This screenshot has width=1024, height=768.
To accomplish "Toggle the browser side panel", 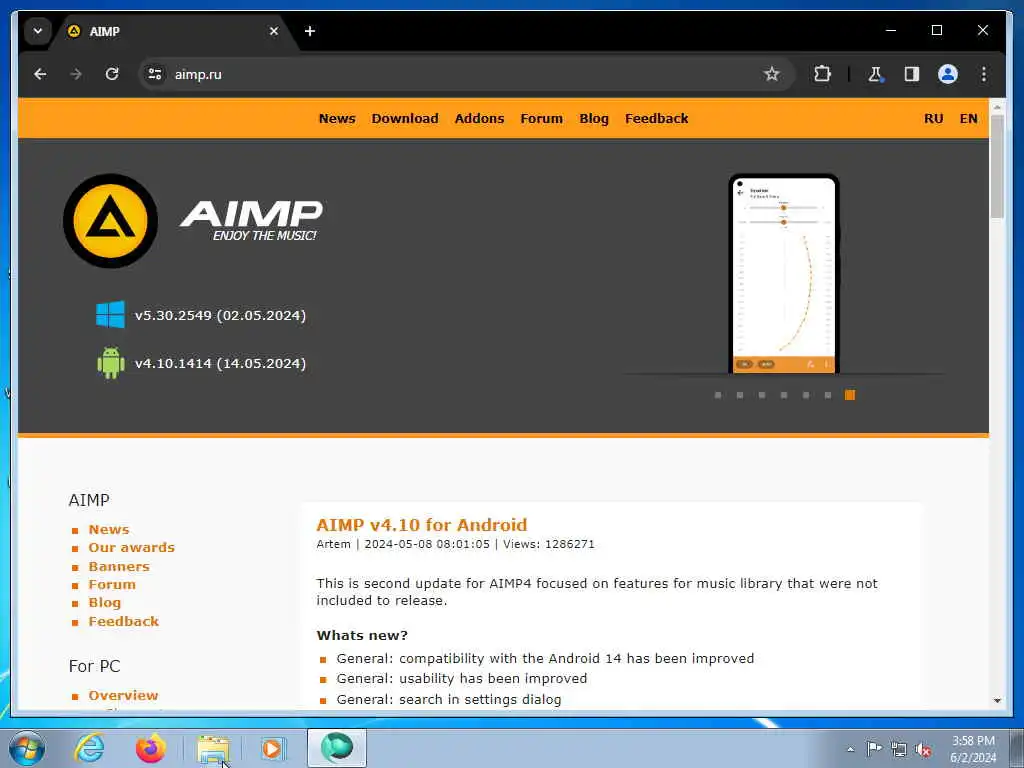I will [x=912, y=74].
